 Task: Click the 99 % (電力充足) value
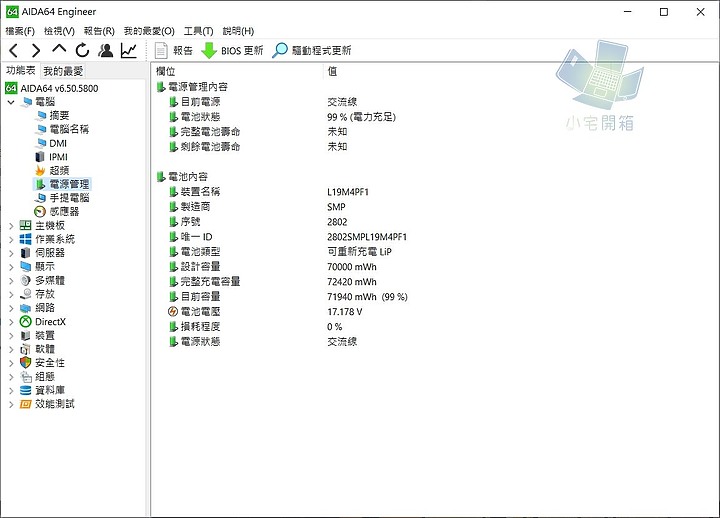[x=361, y=117]
